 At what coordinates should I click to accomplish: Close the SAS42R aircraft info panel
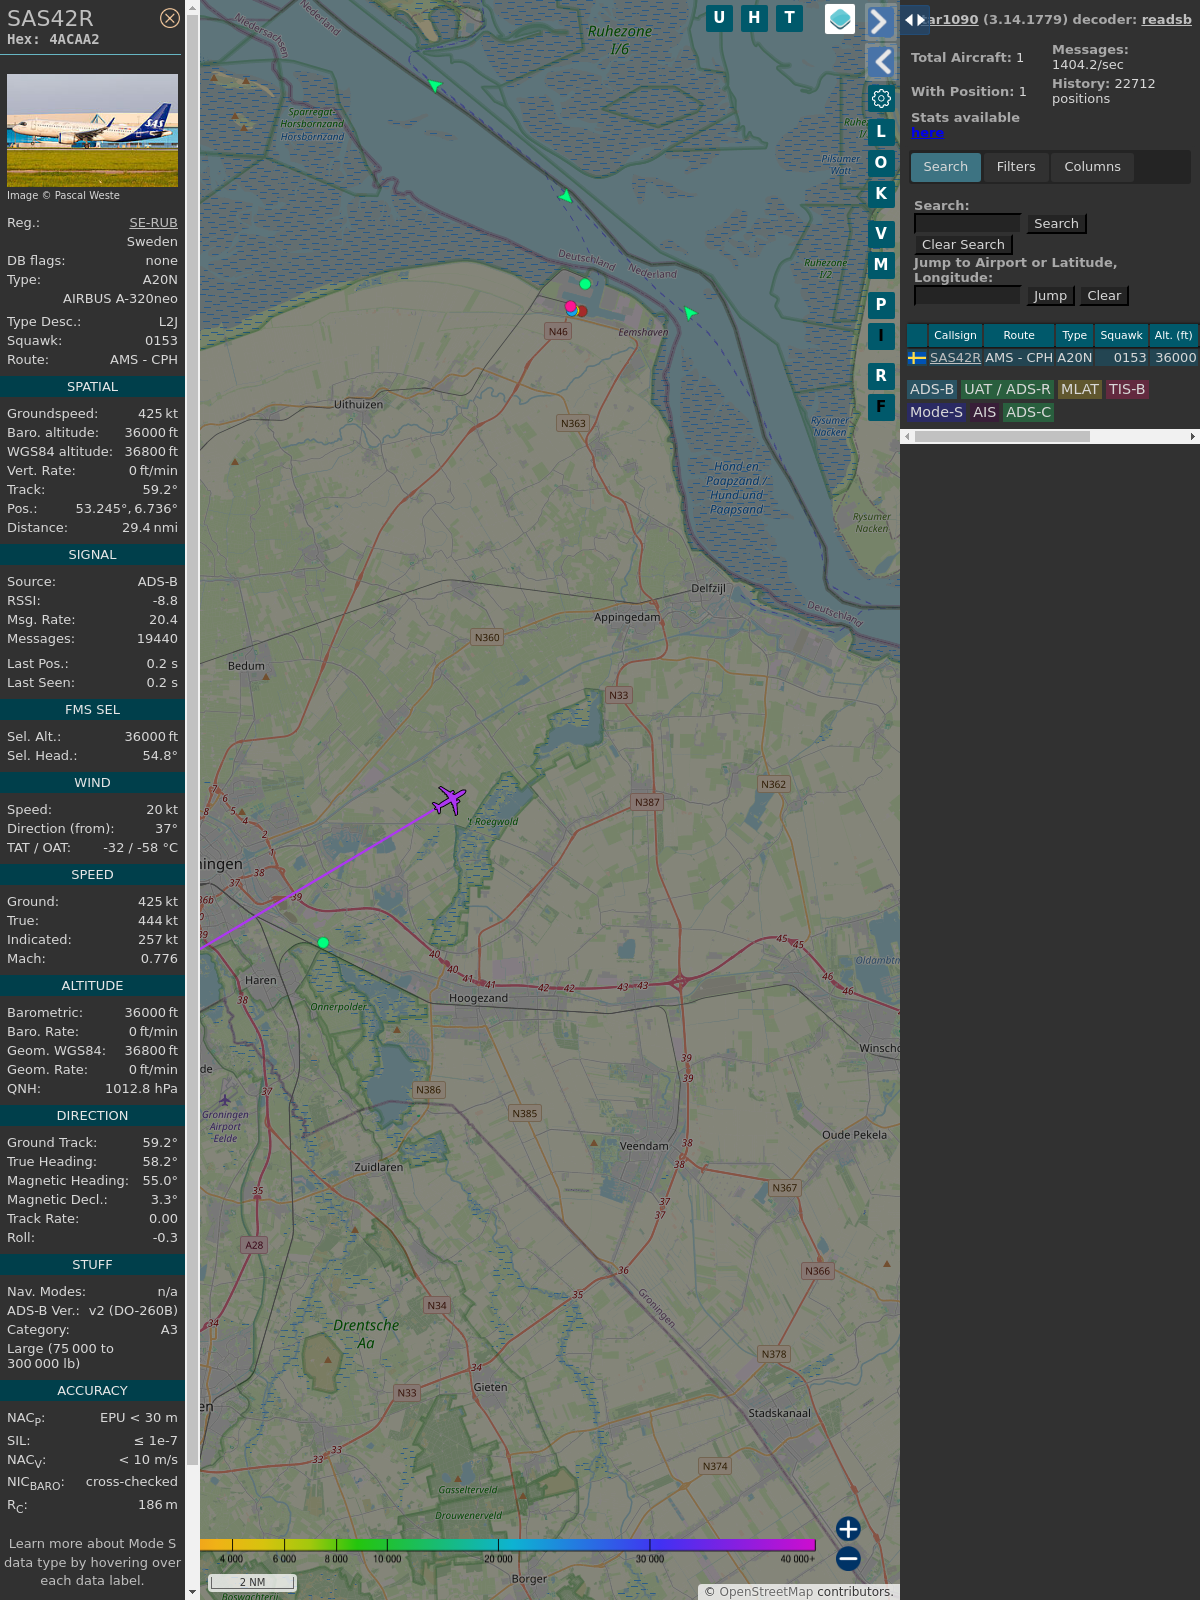point(170,18)
